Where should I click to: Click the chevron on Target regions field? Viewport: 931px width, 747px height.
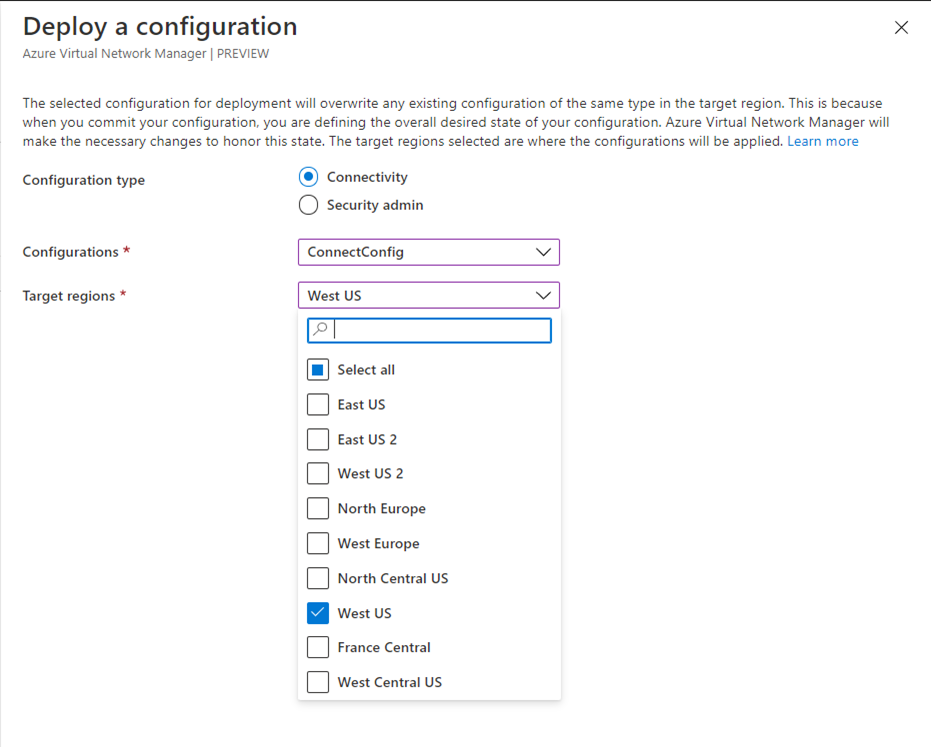point(543,296)
